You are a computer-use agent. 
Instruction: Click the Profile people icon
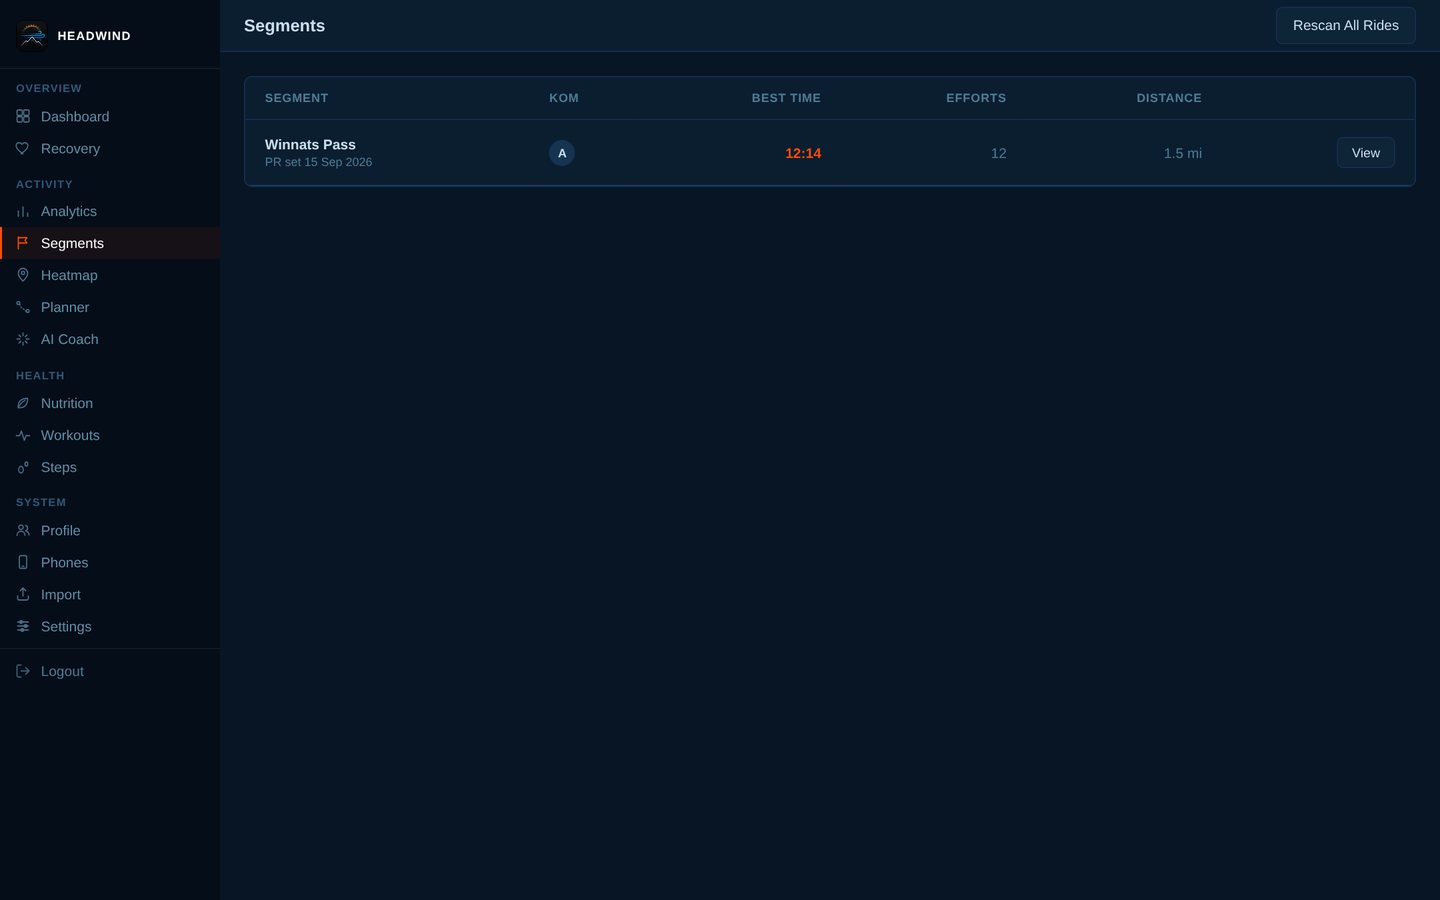tap(23, 531)
